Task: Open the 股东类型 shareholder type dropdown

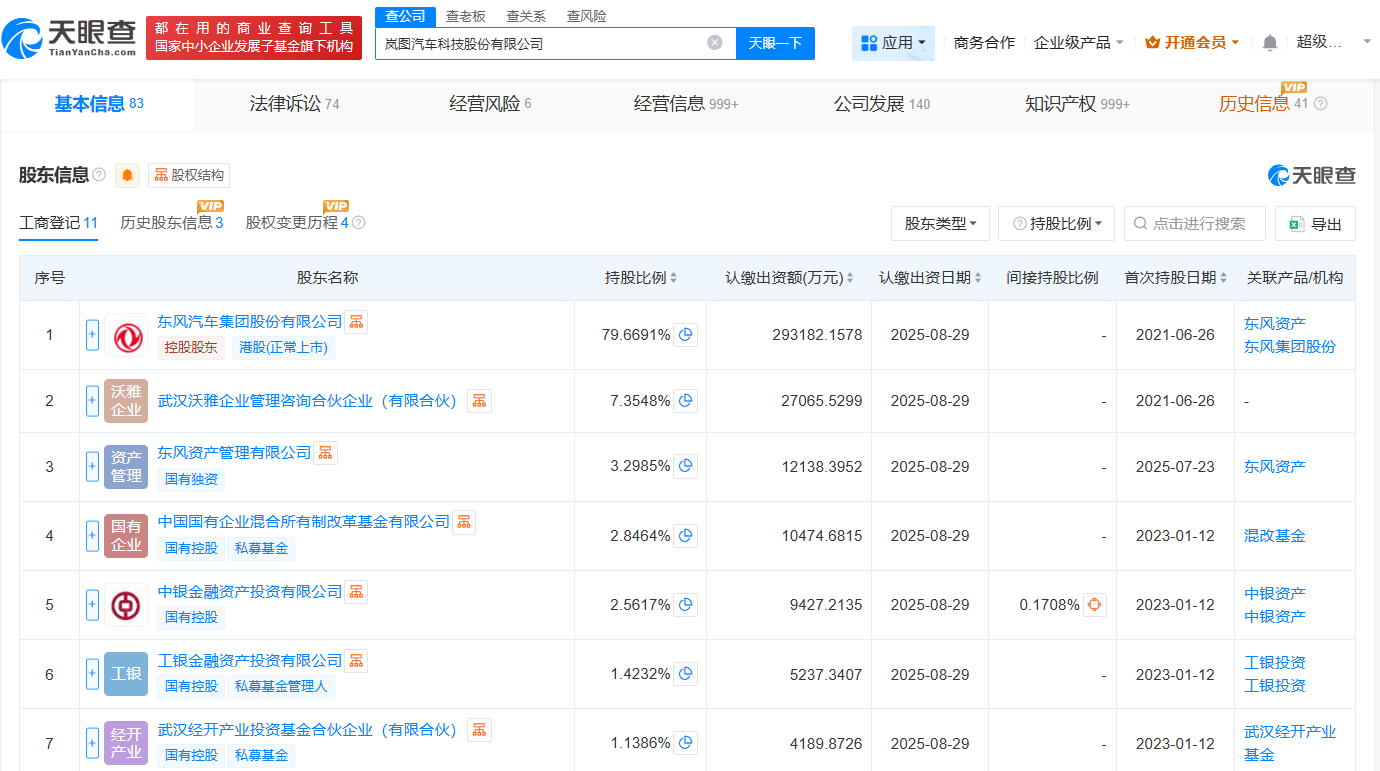Action: [940, 223]
